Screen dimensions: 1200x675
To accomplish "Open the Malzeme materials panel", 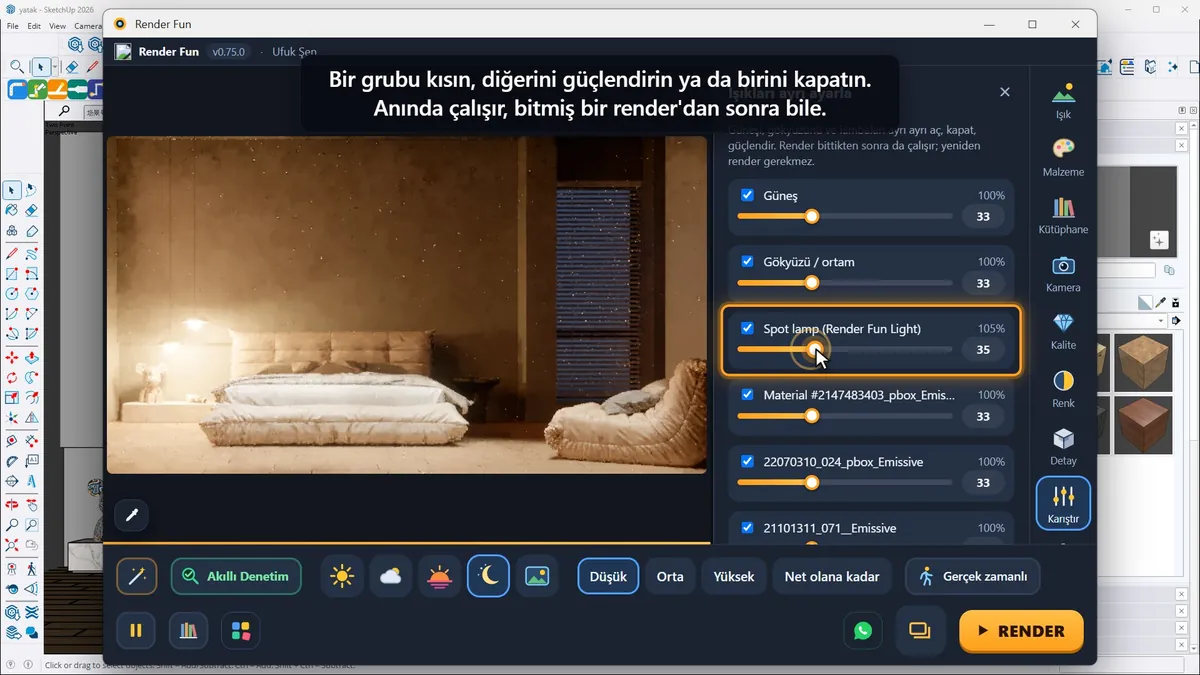I will [x=1063, y=158].
